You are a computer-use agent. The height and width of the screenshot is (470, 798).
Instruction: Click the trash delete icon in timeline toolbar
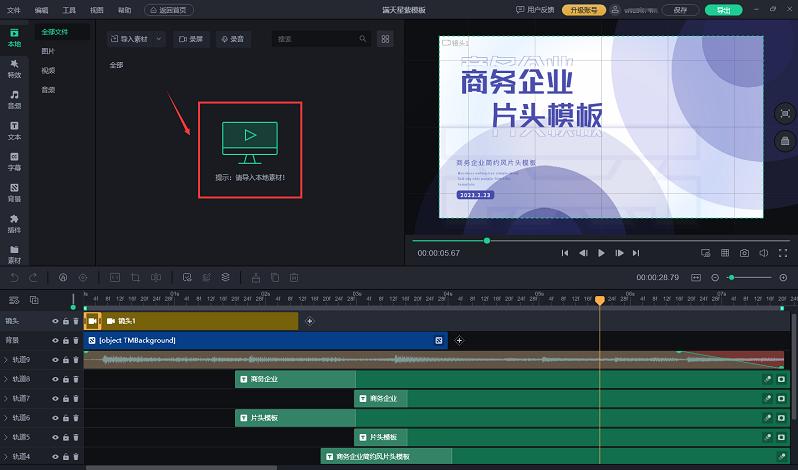(294, 277)
